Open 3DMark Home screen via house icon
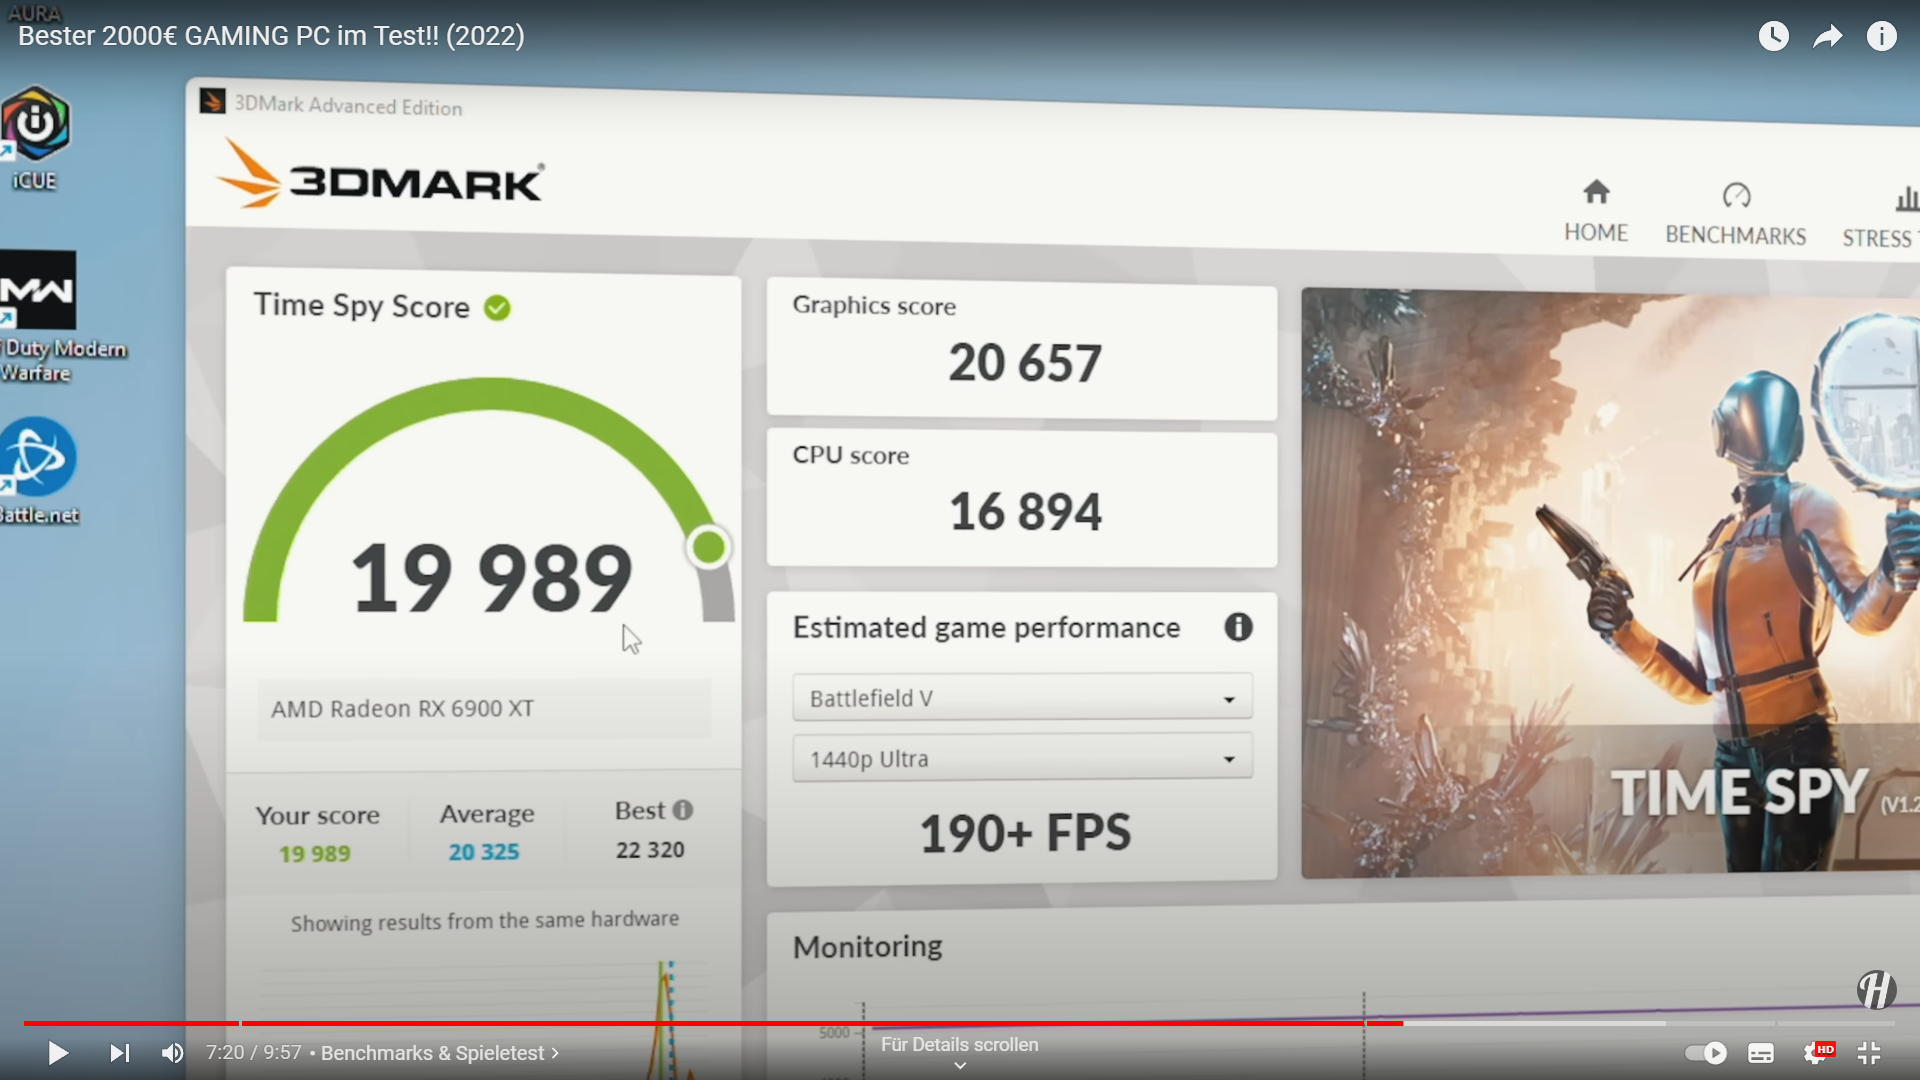The width and height of the screenshot is (1920, 1080). [x=1595, y=192]
